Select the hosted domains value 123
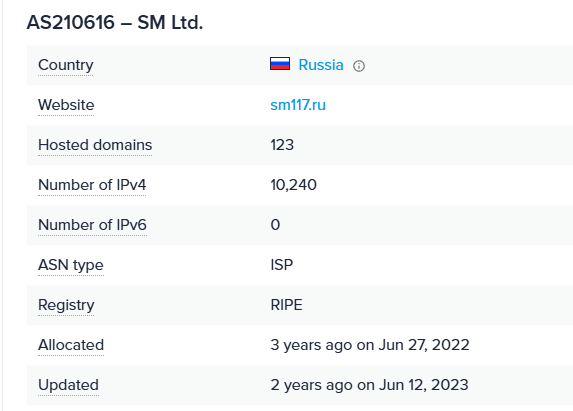The width and height of the screenshot is (573, 411). pyautogui.click(x=282, y=145)
